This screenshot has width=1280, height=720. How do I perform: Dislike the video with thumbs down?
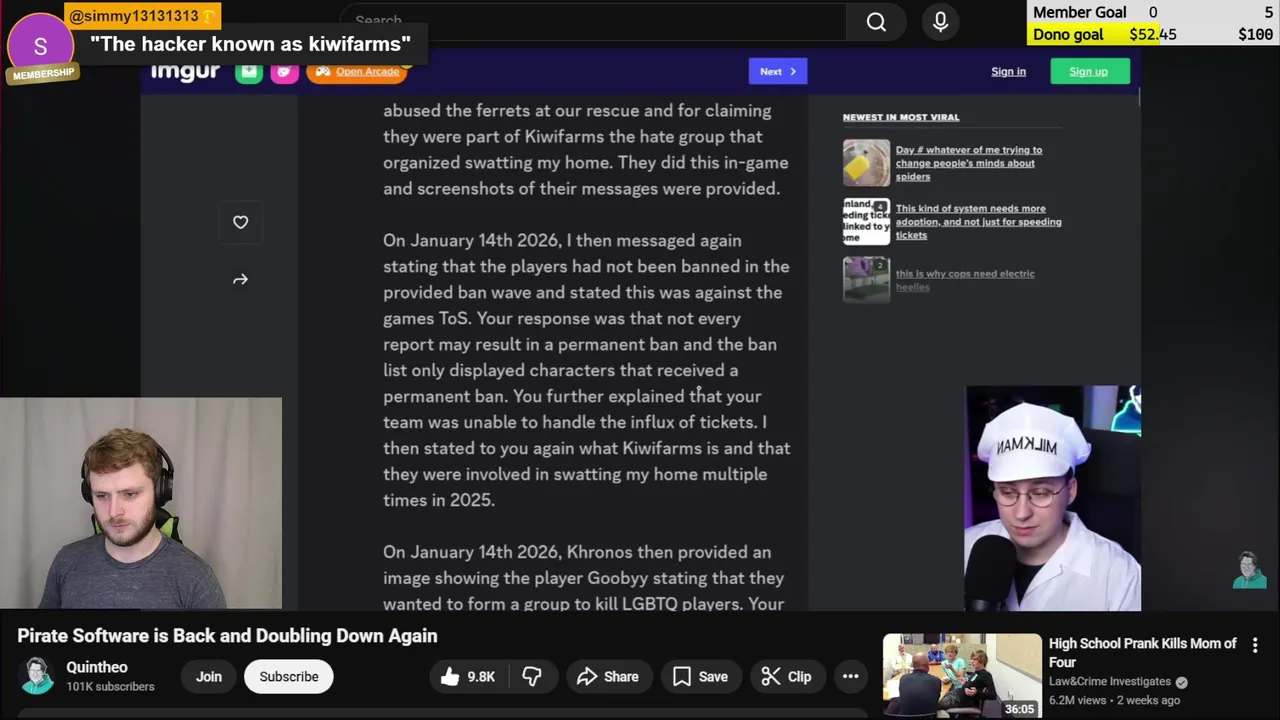coord(532,677)
